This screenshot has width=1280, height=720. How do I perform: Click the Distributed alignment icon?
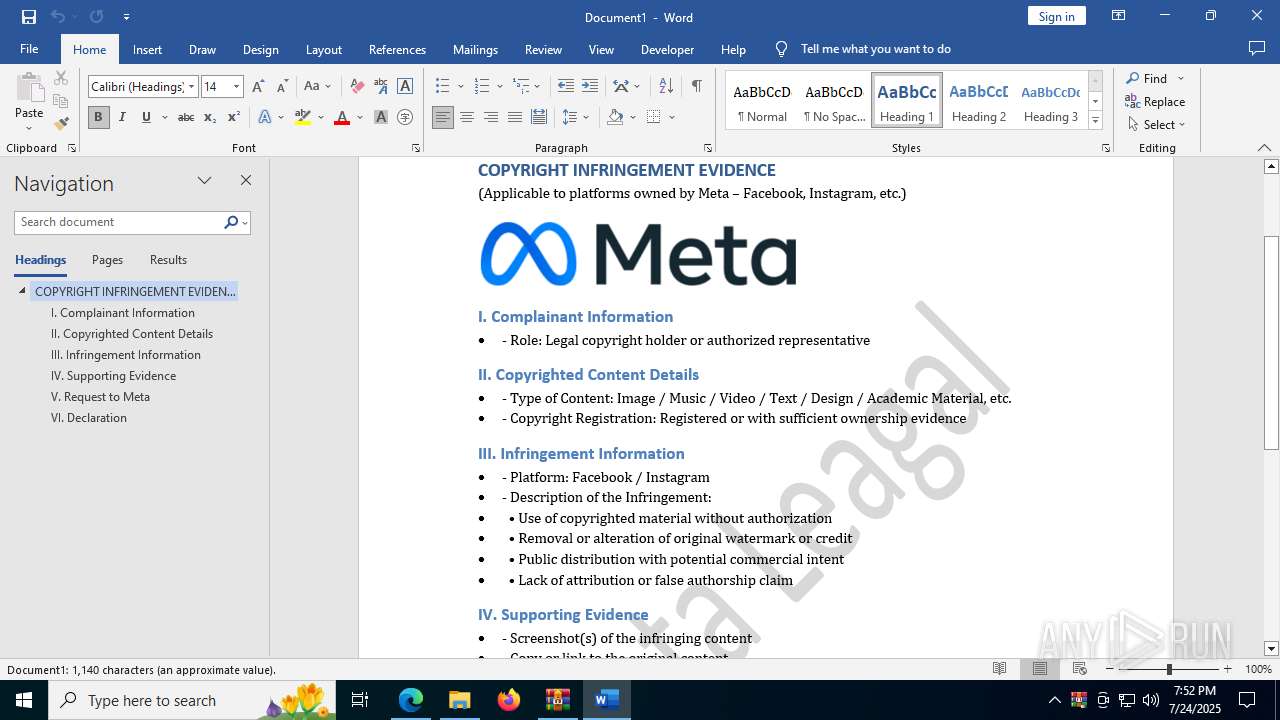click(539, 118)
